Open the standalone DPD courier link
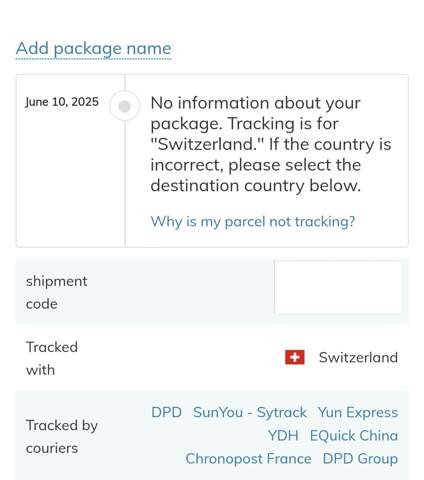Viewport: 424px width, 480px height. pos(166,412)
